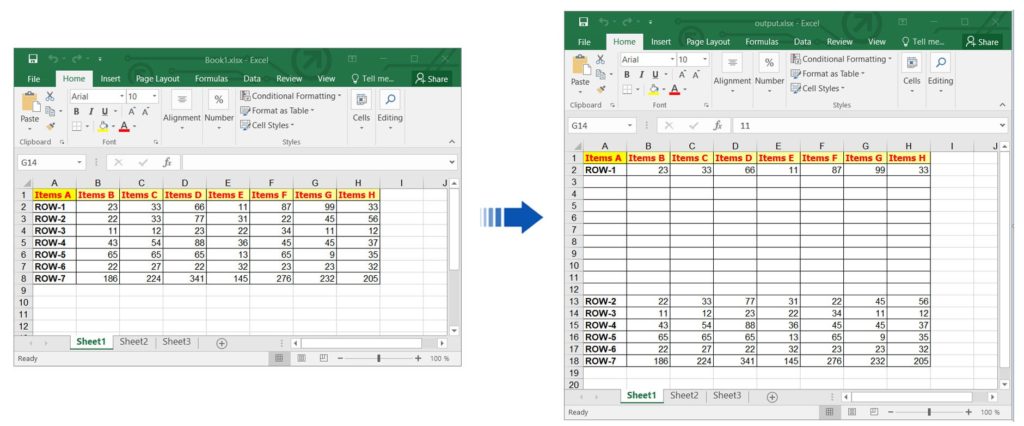Click the File button in Book1.xlsx

33,78
